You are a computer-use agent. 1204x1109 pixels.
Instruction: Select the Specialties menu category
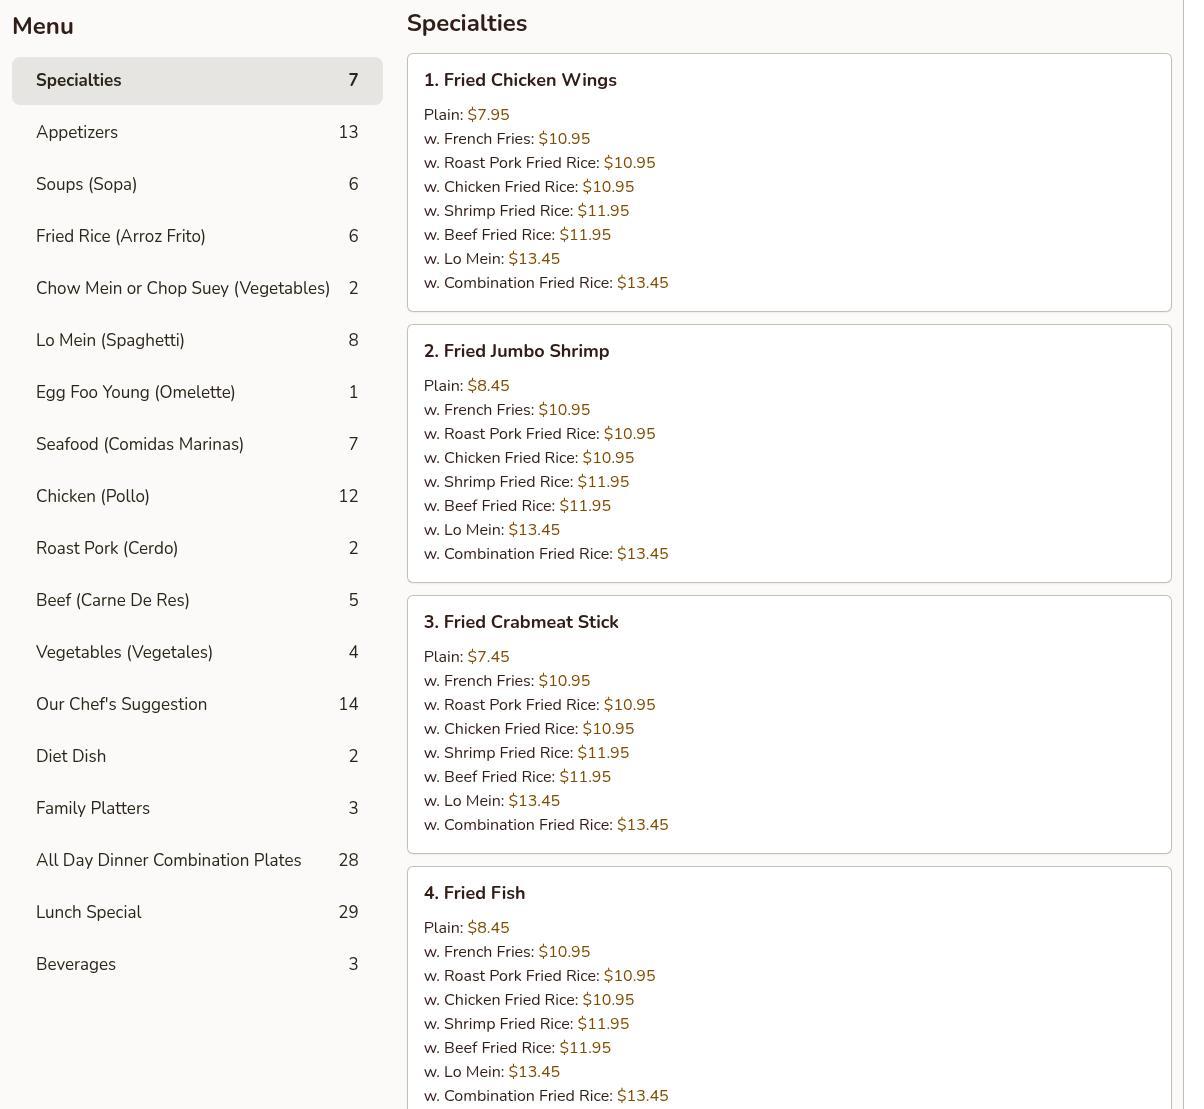(197, 81)
